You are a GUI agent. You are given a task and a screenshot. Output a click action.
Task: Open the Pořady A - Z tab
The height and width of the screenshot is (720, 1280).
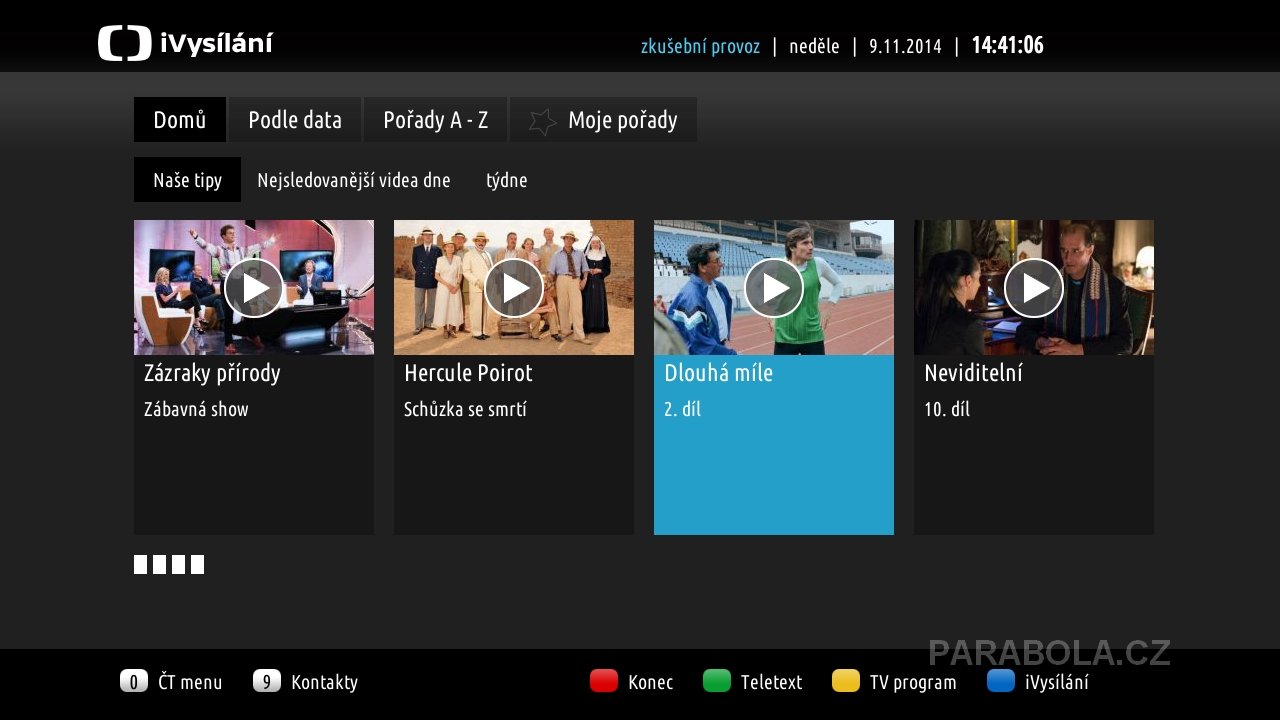click(x=436, y=120)
